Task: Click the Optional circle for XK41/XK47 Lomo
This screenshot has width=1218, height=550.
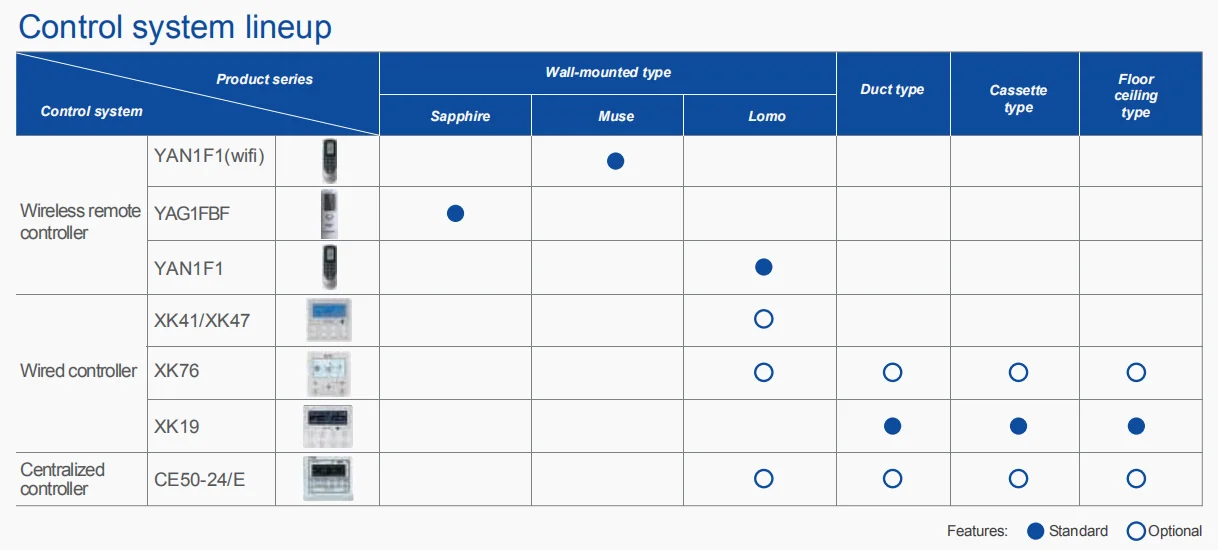Action: [763, 320]
